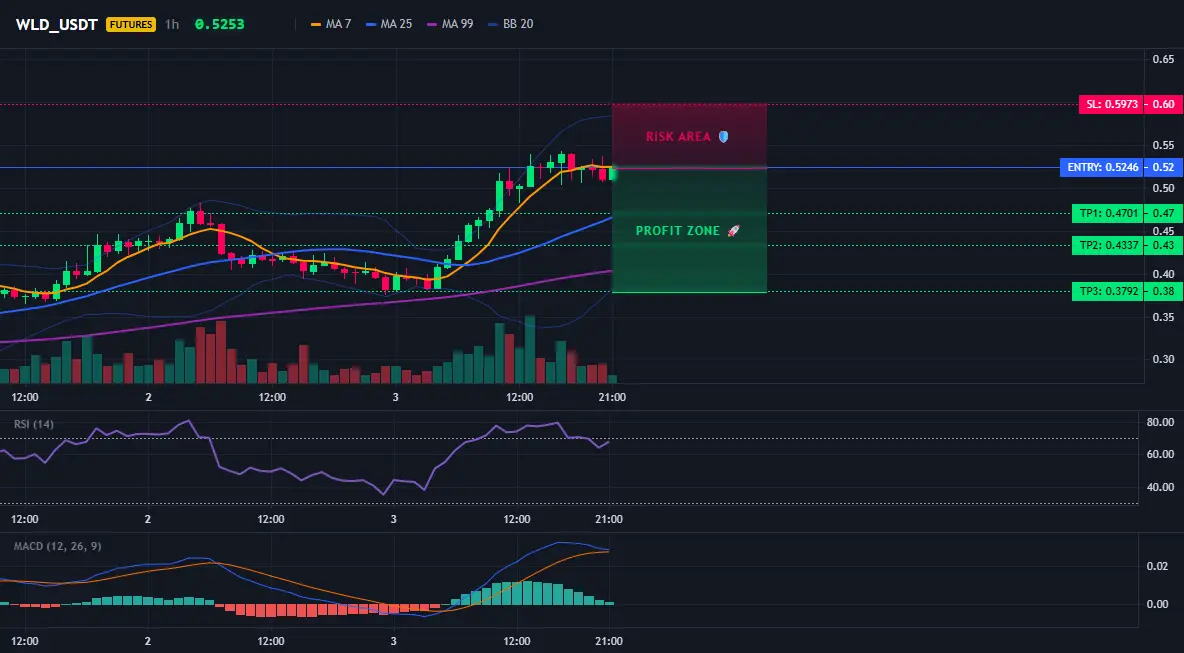Click the green PROFIT ZONE text
Image resolution: width=1184 pixels, height=653 pixels.
click(678, 231)
